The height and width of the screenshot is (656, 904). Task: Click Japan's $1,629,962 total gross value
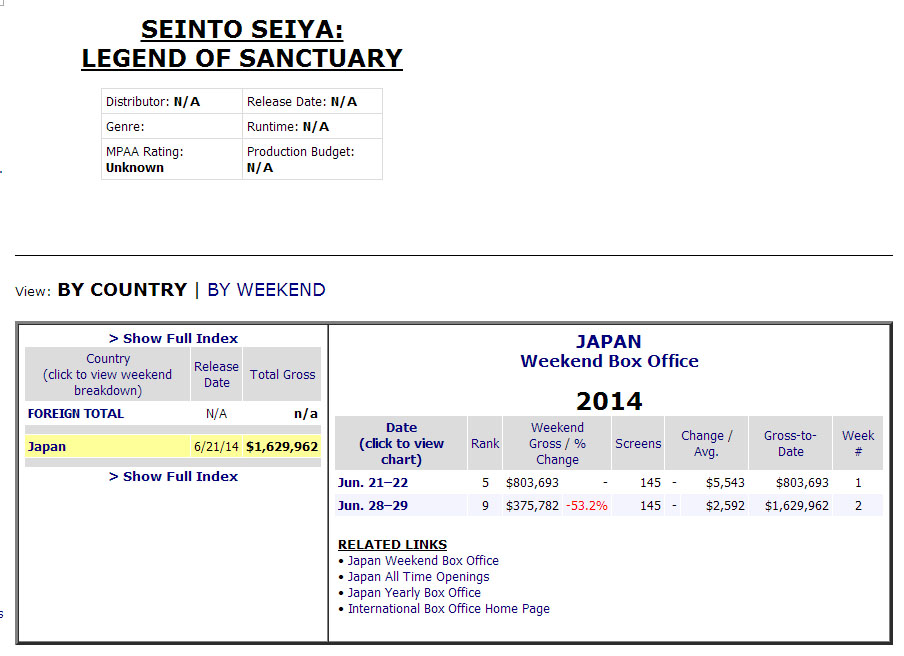282,447
